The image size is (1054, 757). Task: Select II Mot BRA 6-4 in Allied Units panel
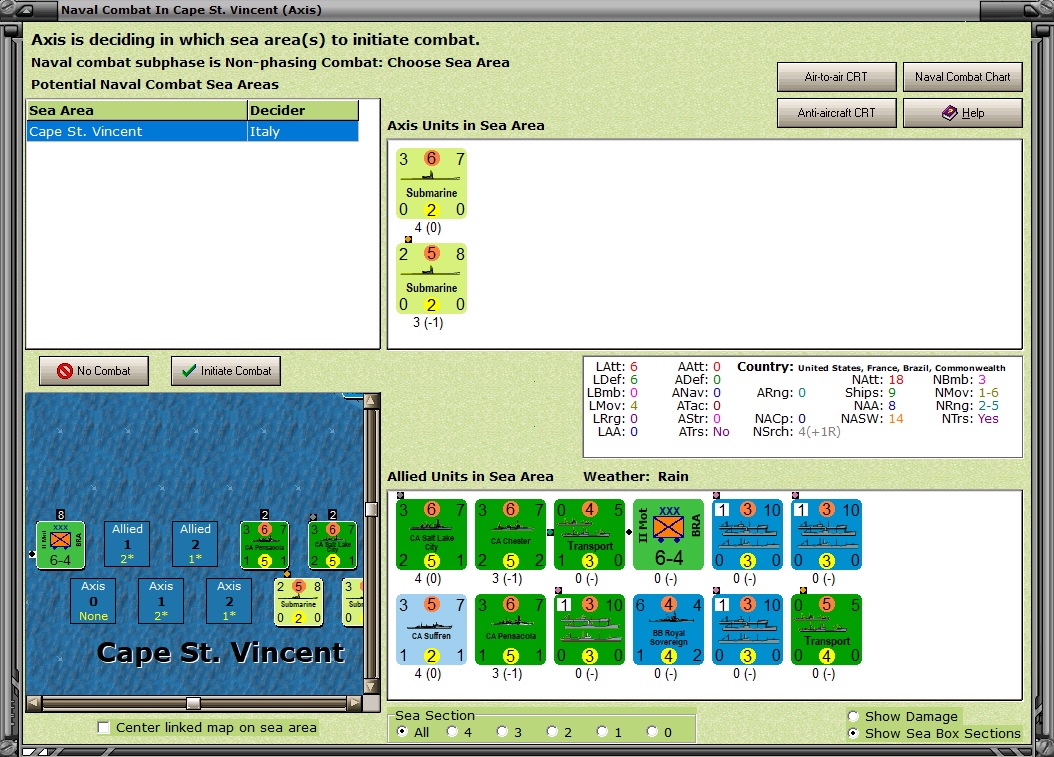point(668,534)
